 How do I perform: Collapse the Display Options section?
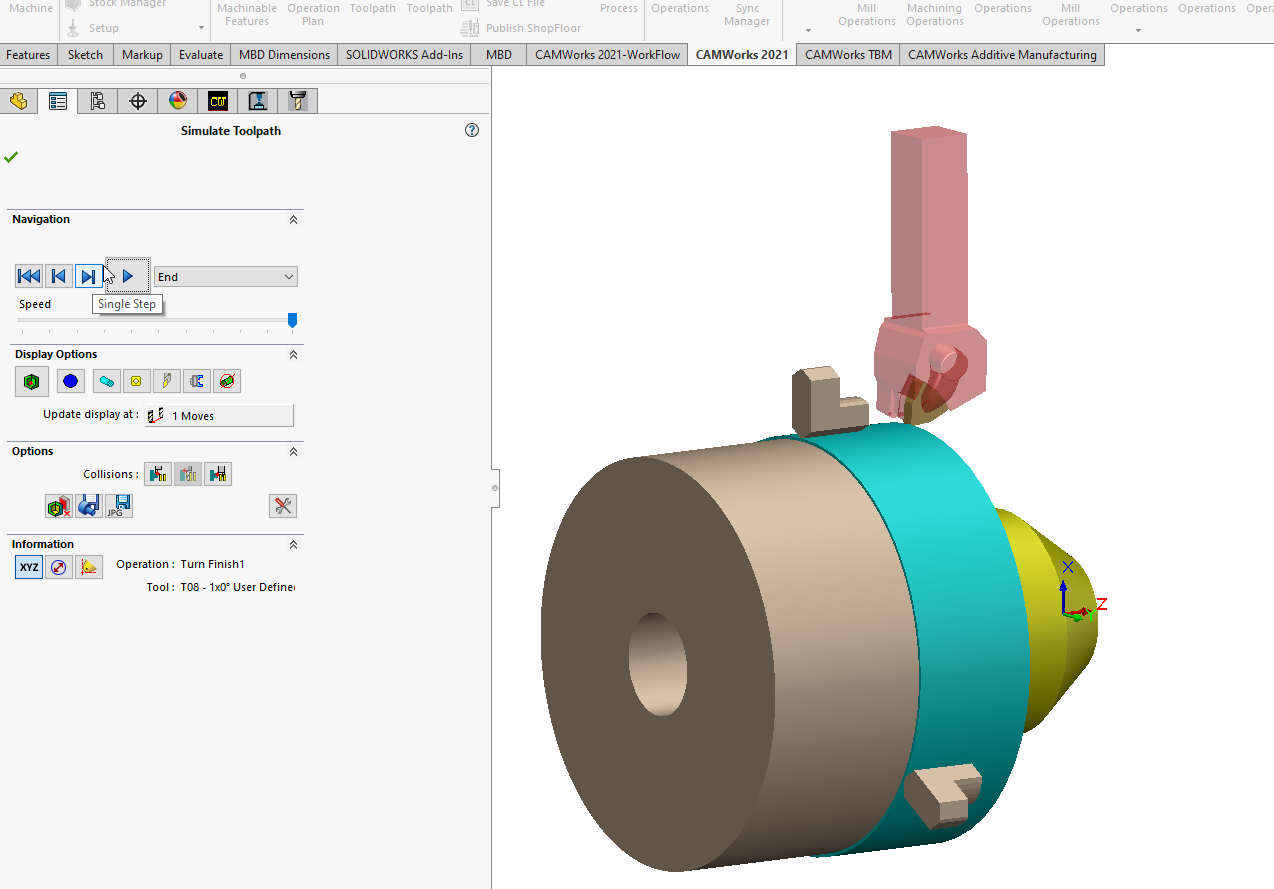[x=293, y=354]
